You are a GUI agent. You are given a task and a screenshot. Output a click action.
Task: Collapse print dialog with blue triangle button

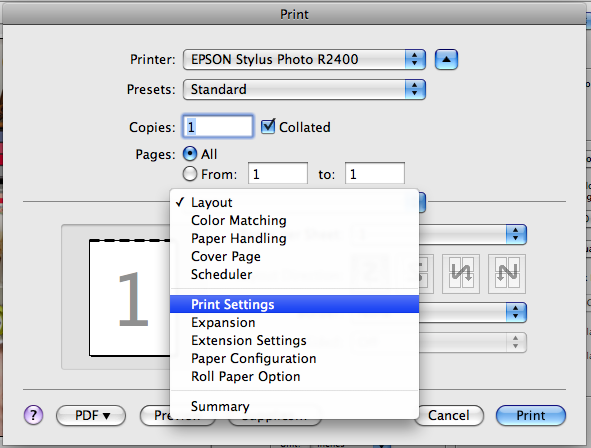[446, 60]
